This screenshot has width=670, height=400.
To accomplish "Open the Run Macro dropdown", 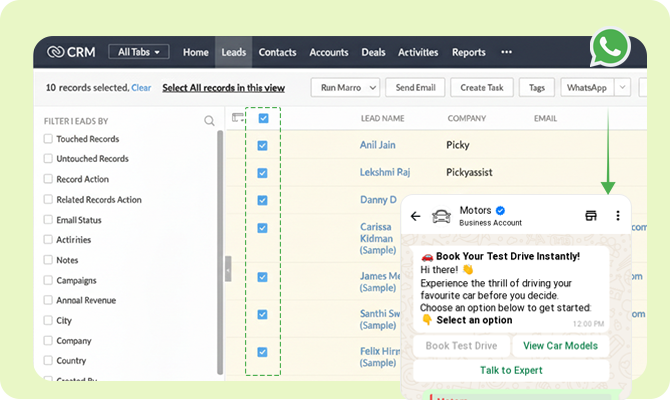I will tap(345, 88).
